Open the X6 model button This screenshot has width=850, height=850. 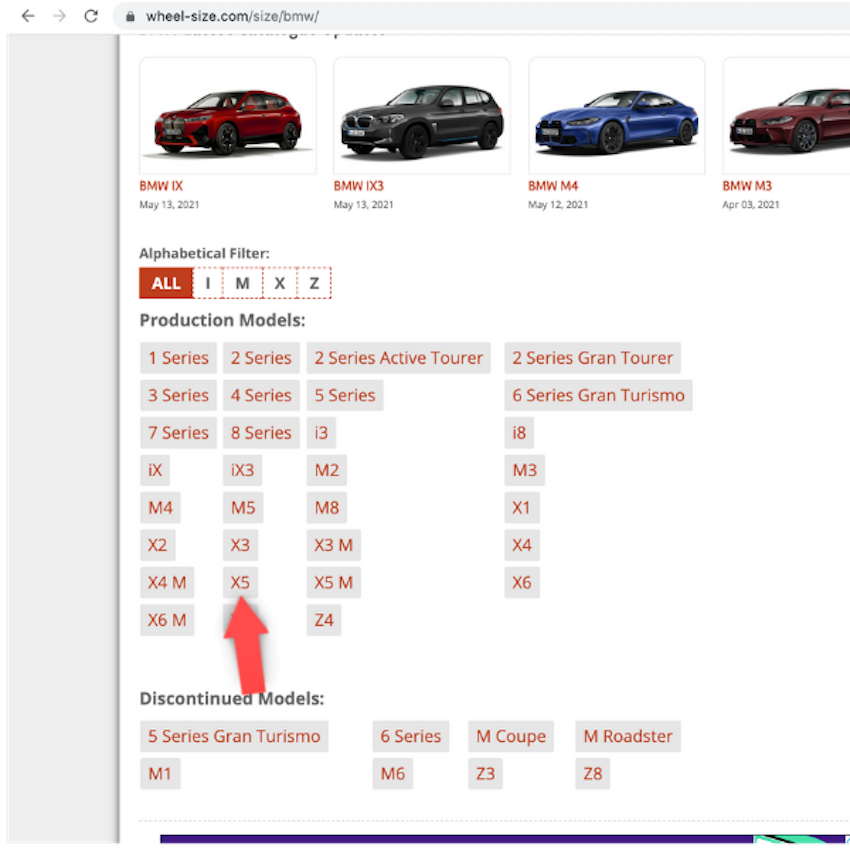point(522,582)
